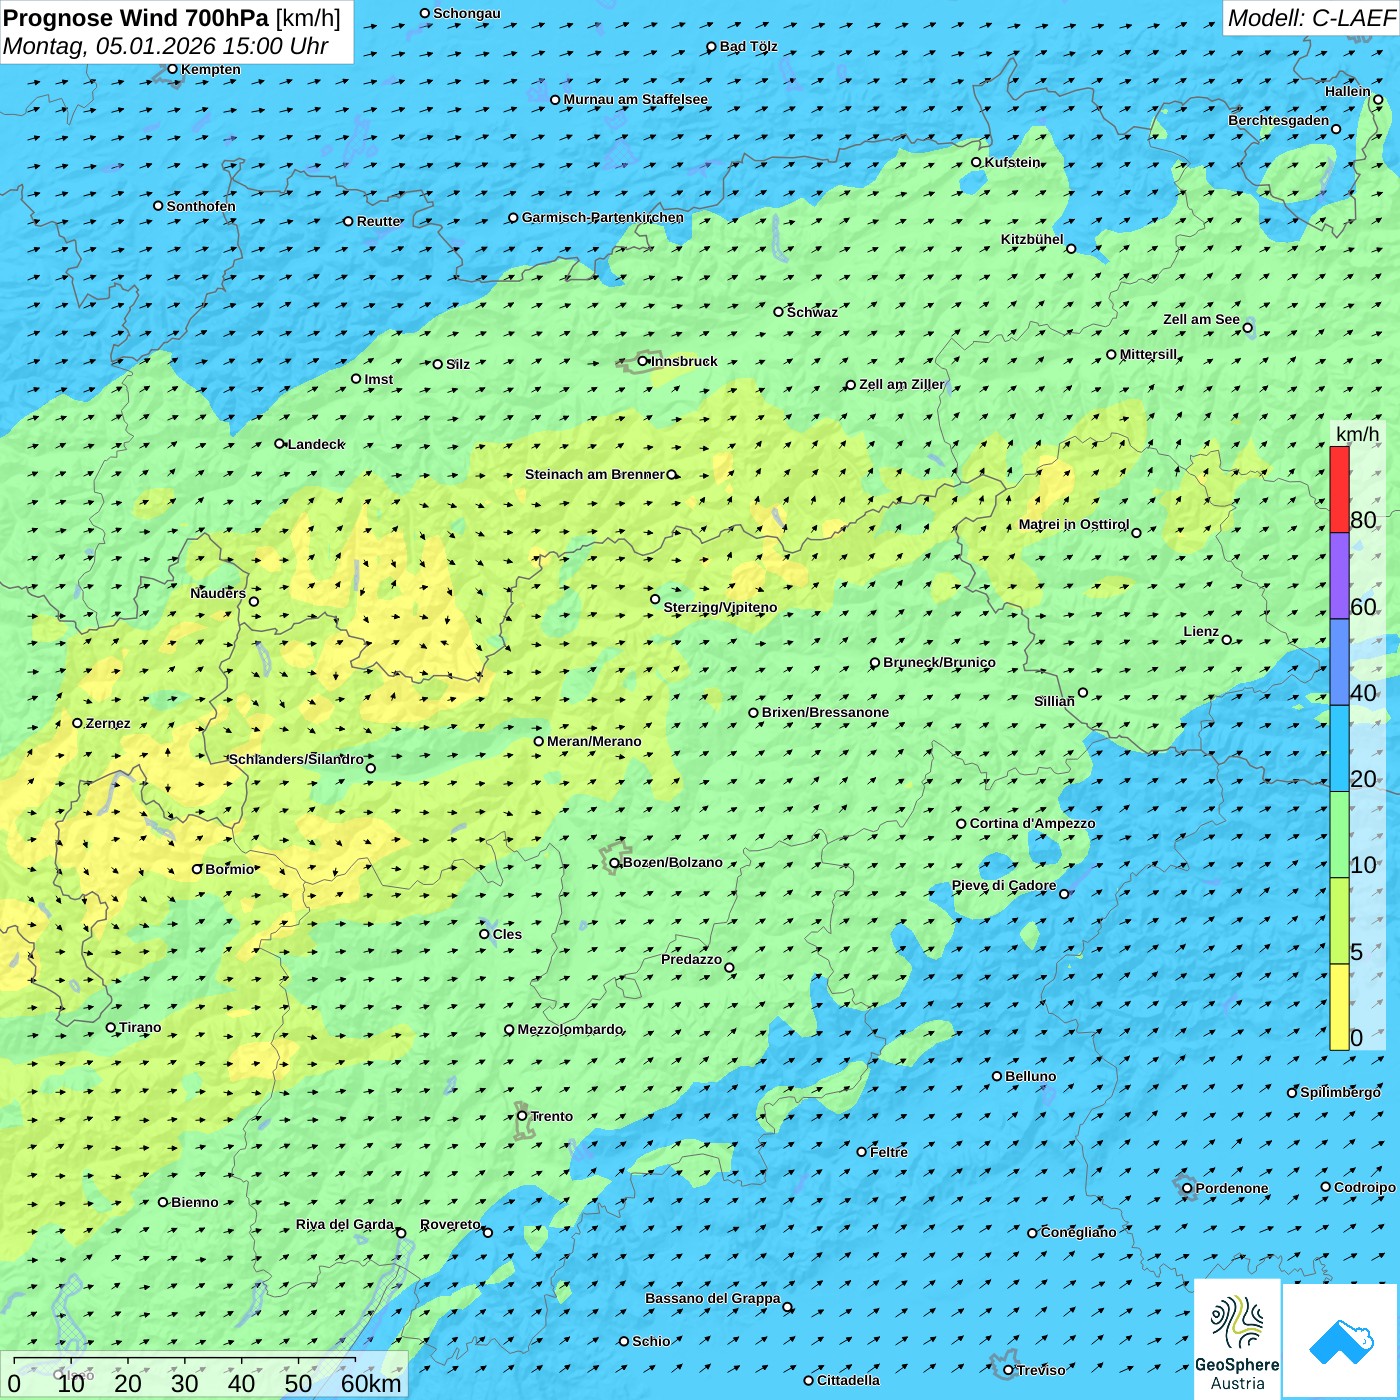Screen dimensions: 1400x1400
Task: Click the 'Codroipo' label
Action: coord(1365,1187)
